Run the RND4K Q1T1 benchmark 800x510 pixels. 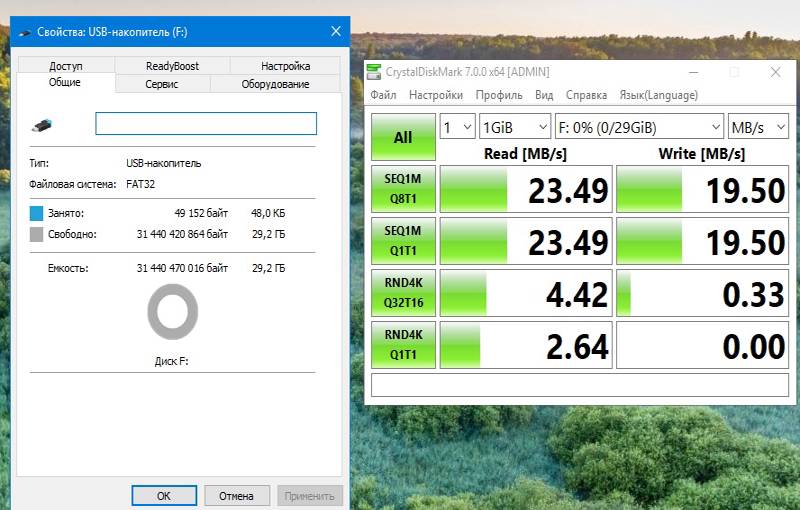click(403, 346)
